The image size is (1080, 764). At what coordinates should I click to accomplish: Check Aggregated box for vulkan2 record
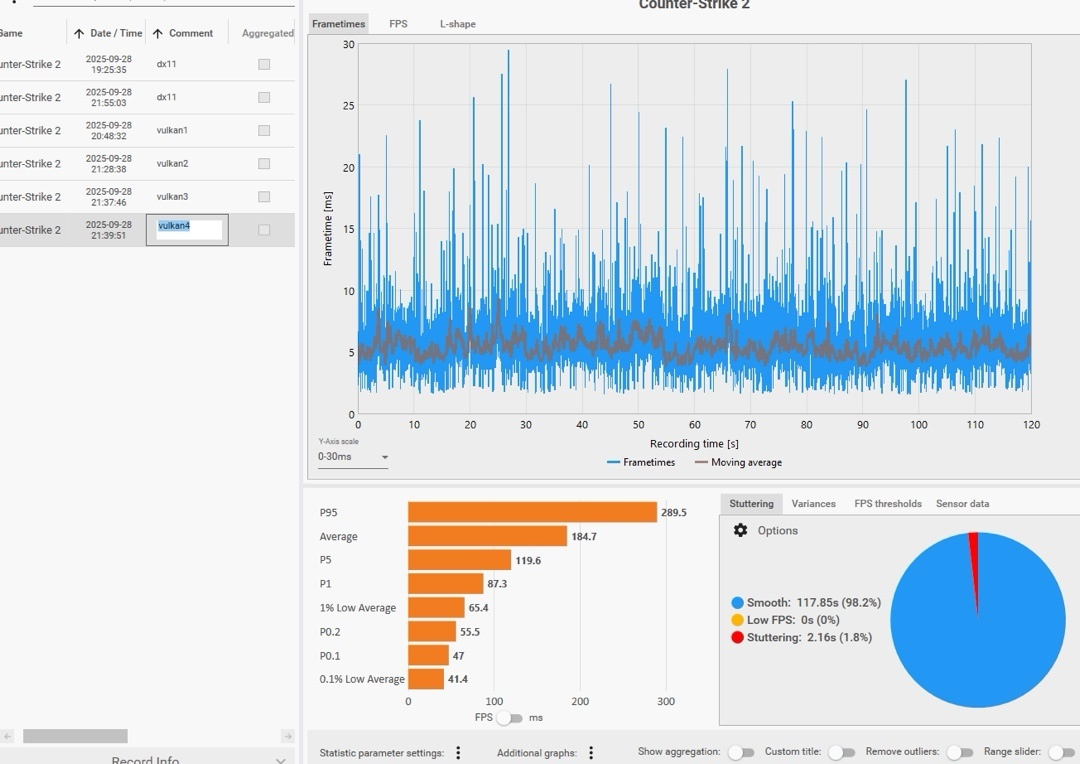pos(264,163)
